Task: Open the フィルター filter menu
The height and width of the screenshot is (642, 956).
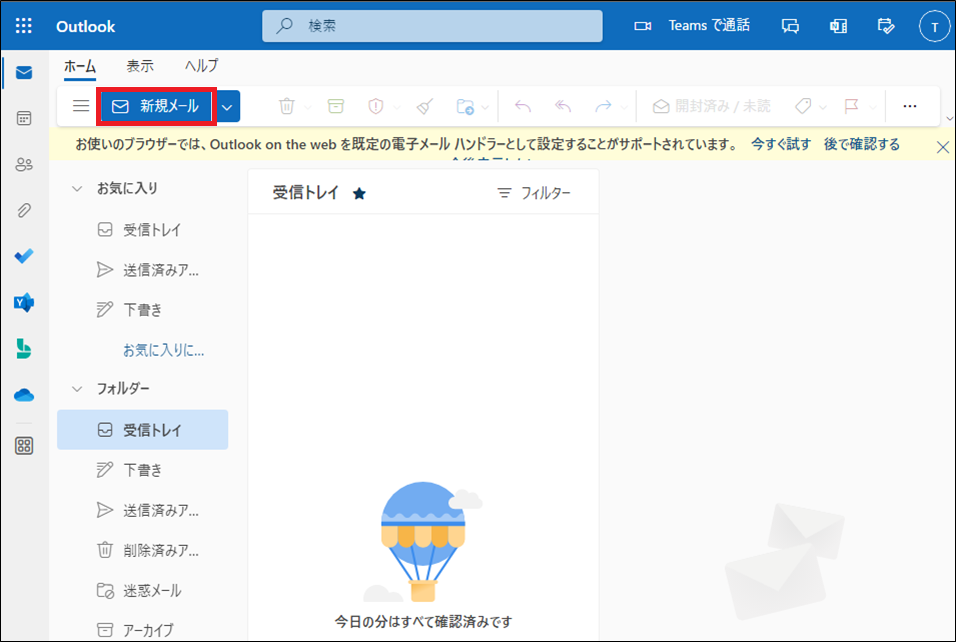Action: click(x=534, y=193)
